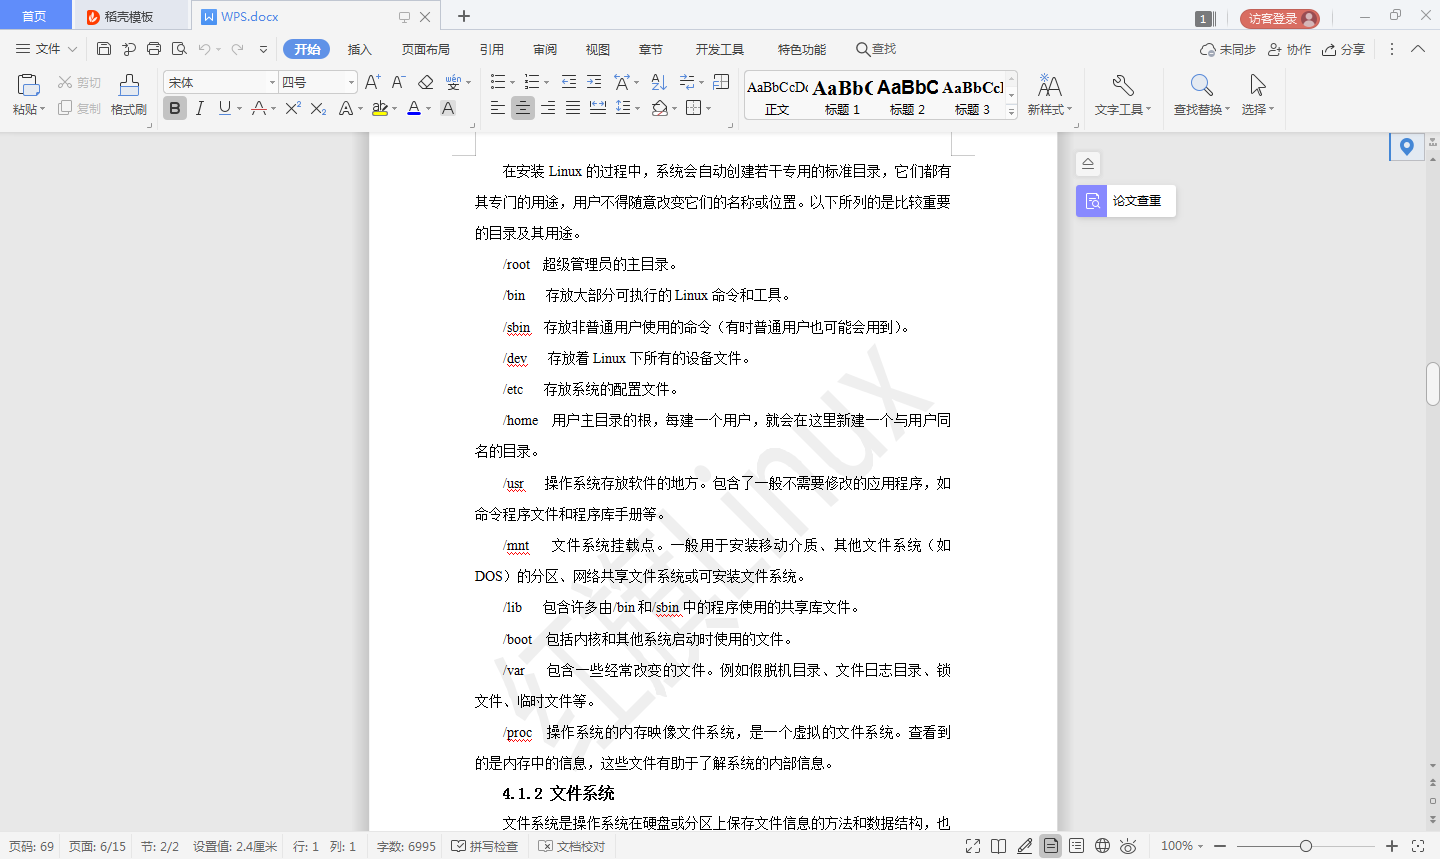
Task: Click the 查找 search button
Action: point(876,49)
